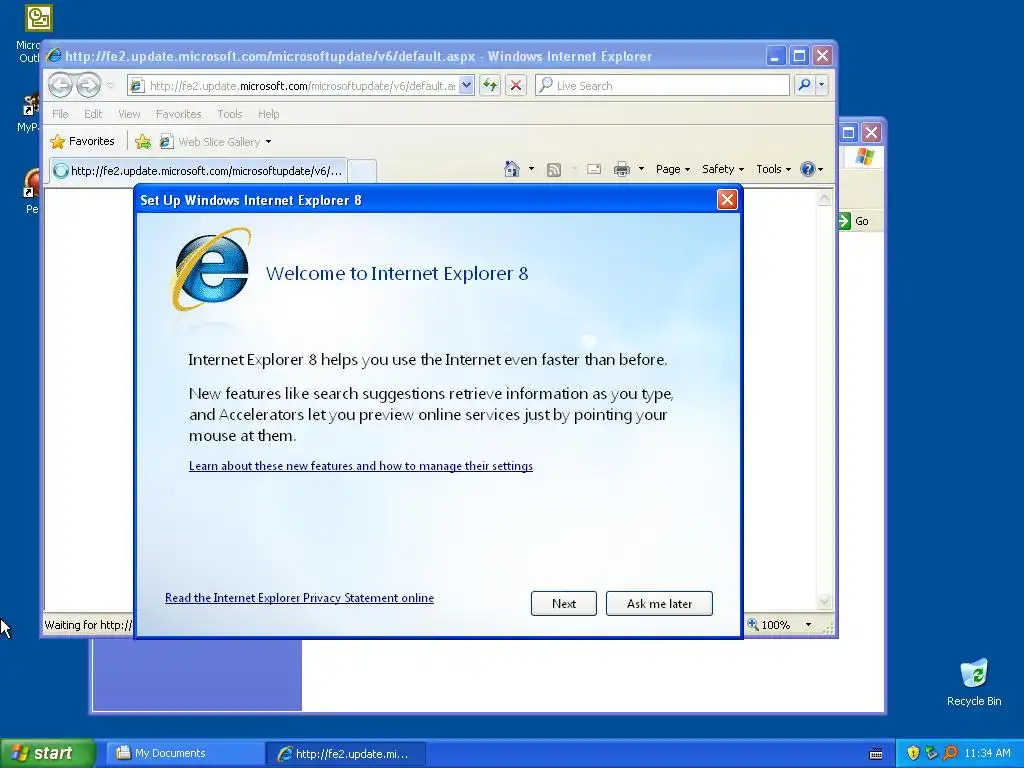Viewport: 1024px width, 768px height.
Task: Click the red Stop loading icon
Action: click(516, 86)
